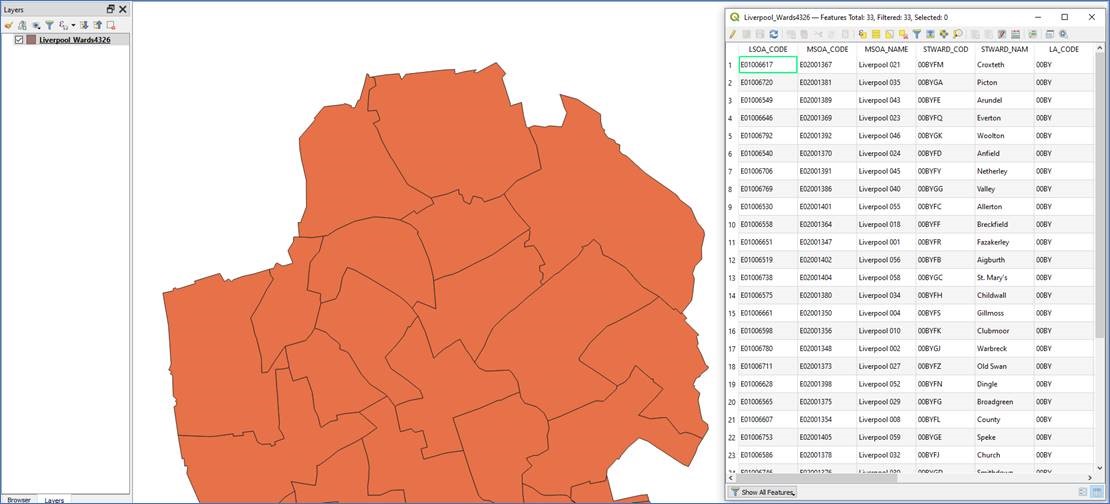Click cell Liverpool 046
This screenshot has width=1110, height=504.
[x=886, y=136]
